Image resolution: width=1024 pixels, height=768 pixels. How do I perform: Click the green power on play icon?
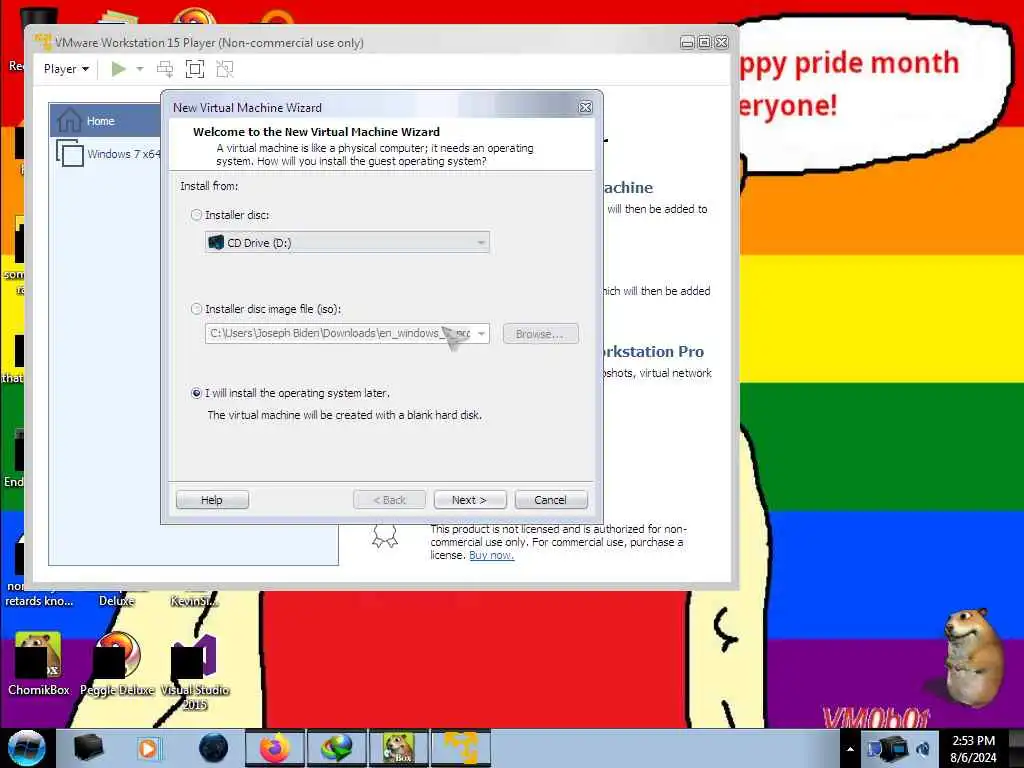[x=119, y=69]
